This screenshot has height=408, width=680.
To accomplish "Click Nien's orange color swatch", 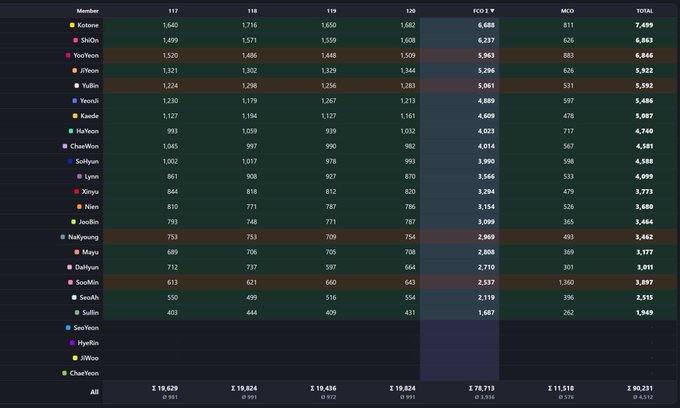I will [79, 207].
